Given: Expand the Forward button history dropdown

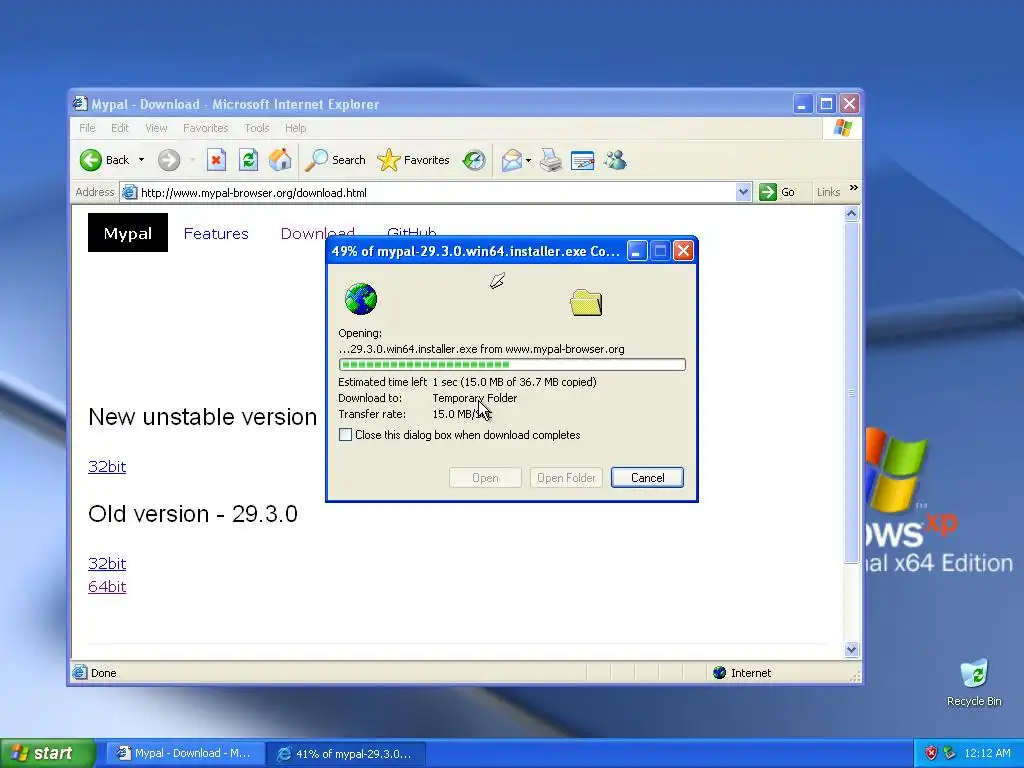Looking at the screenshot, I should click(x=192, y=160).
